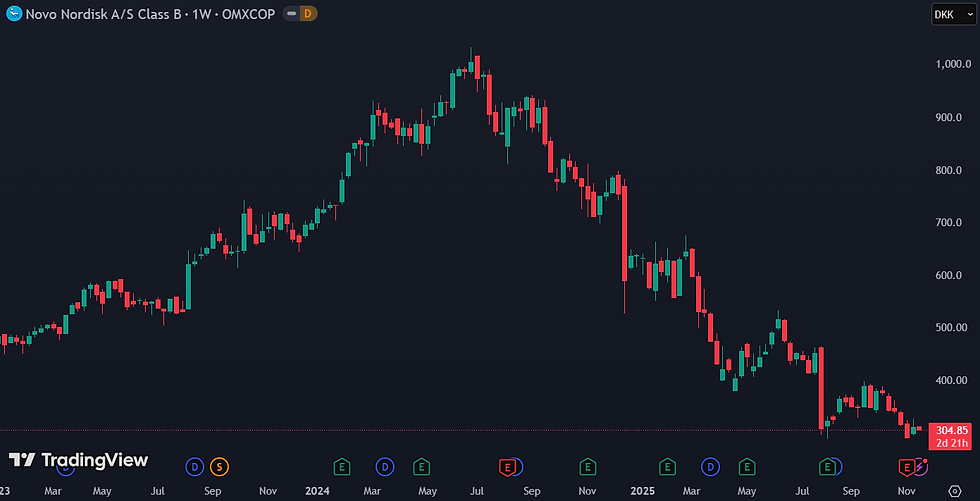
Task: Click the long red candle from December 2024
Action: (x=624, y=234)
